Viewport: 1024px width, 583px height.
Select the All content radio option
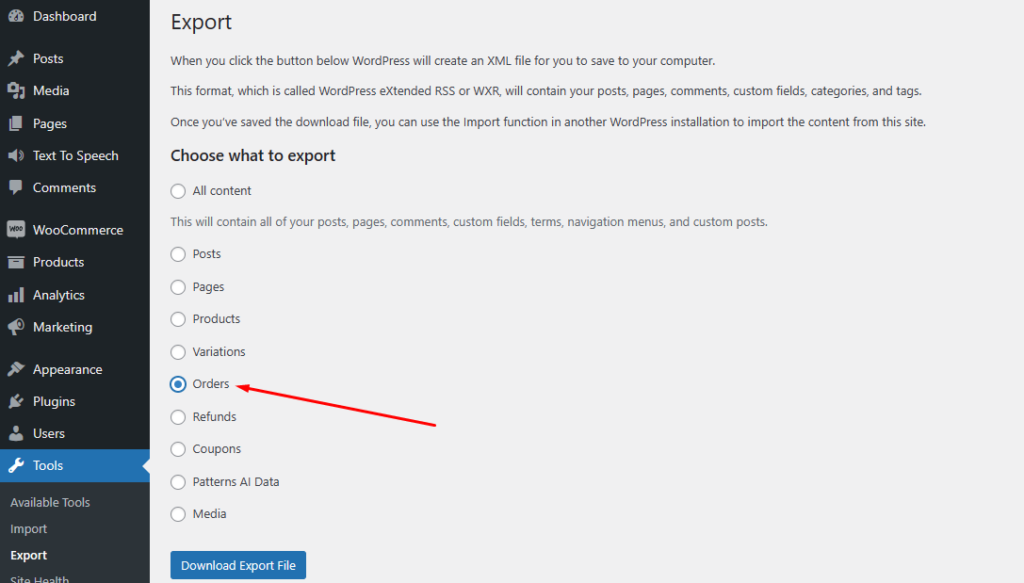pyautogui.click(x=178, y=191)
